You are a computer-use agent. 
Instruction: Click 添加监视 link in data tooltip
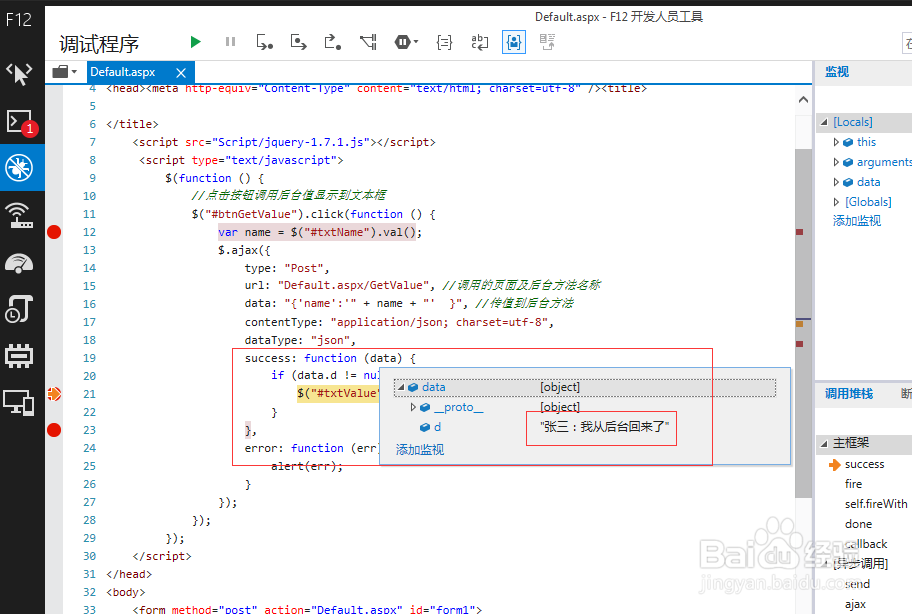click(x=420, y=449)
